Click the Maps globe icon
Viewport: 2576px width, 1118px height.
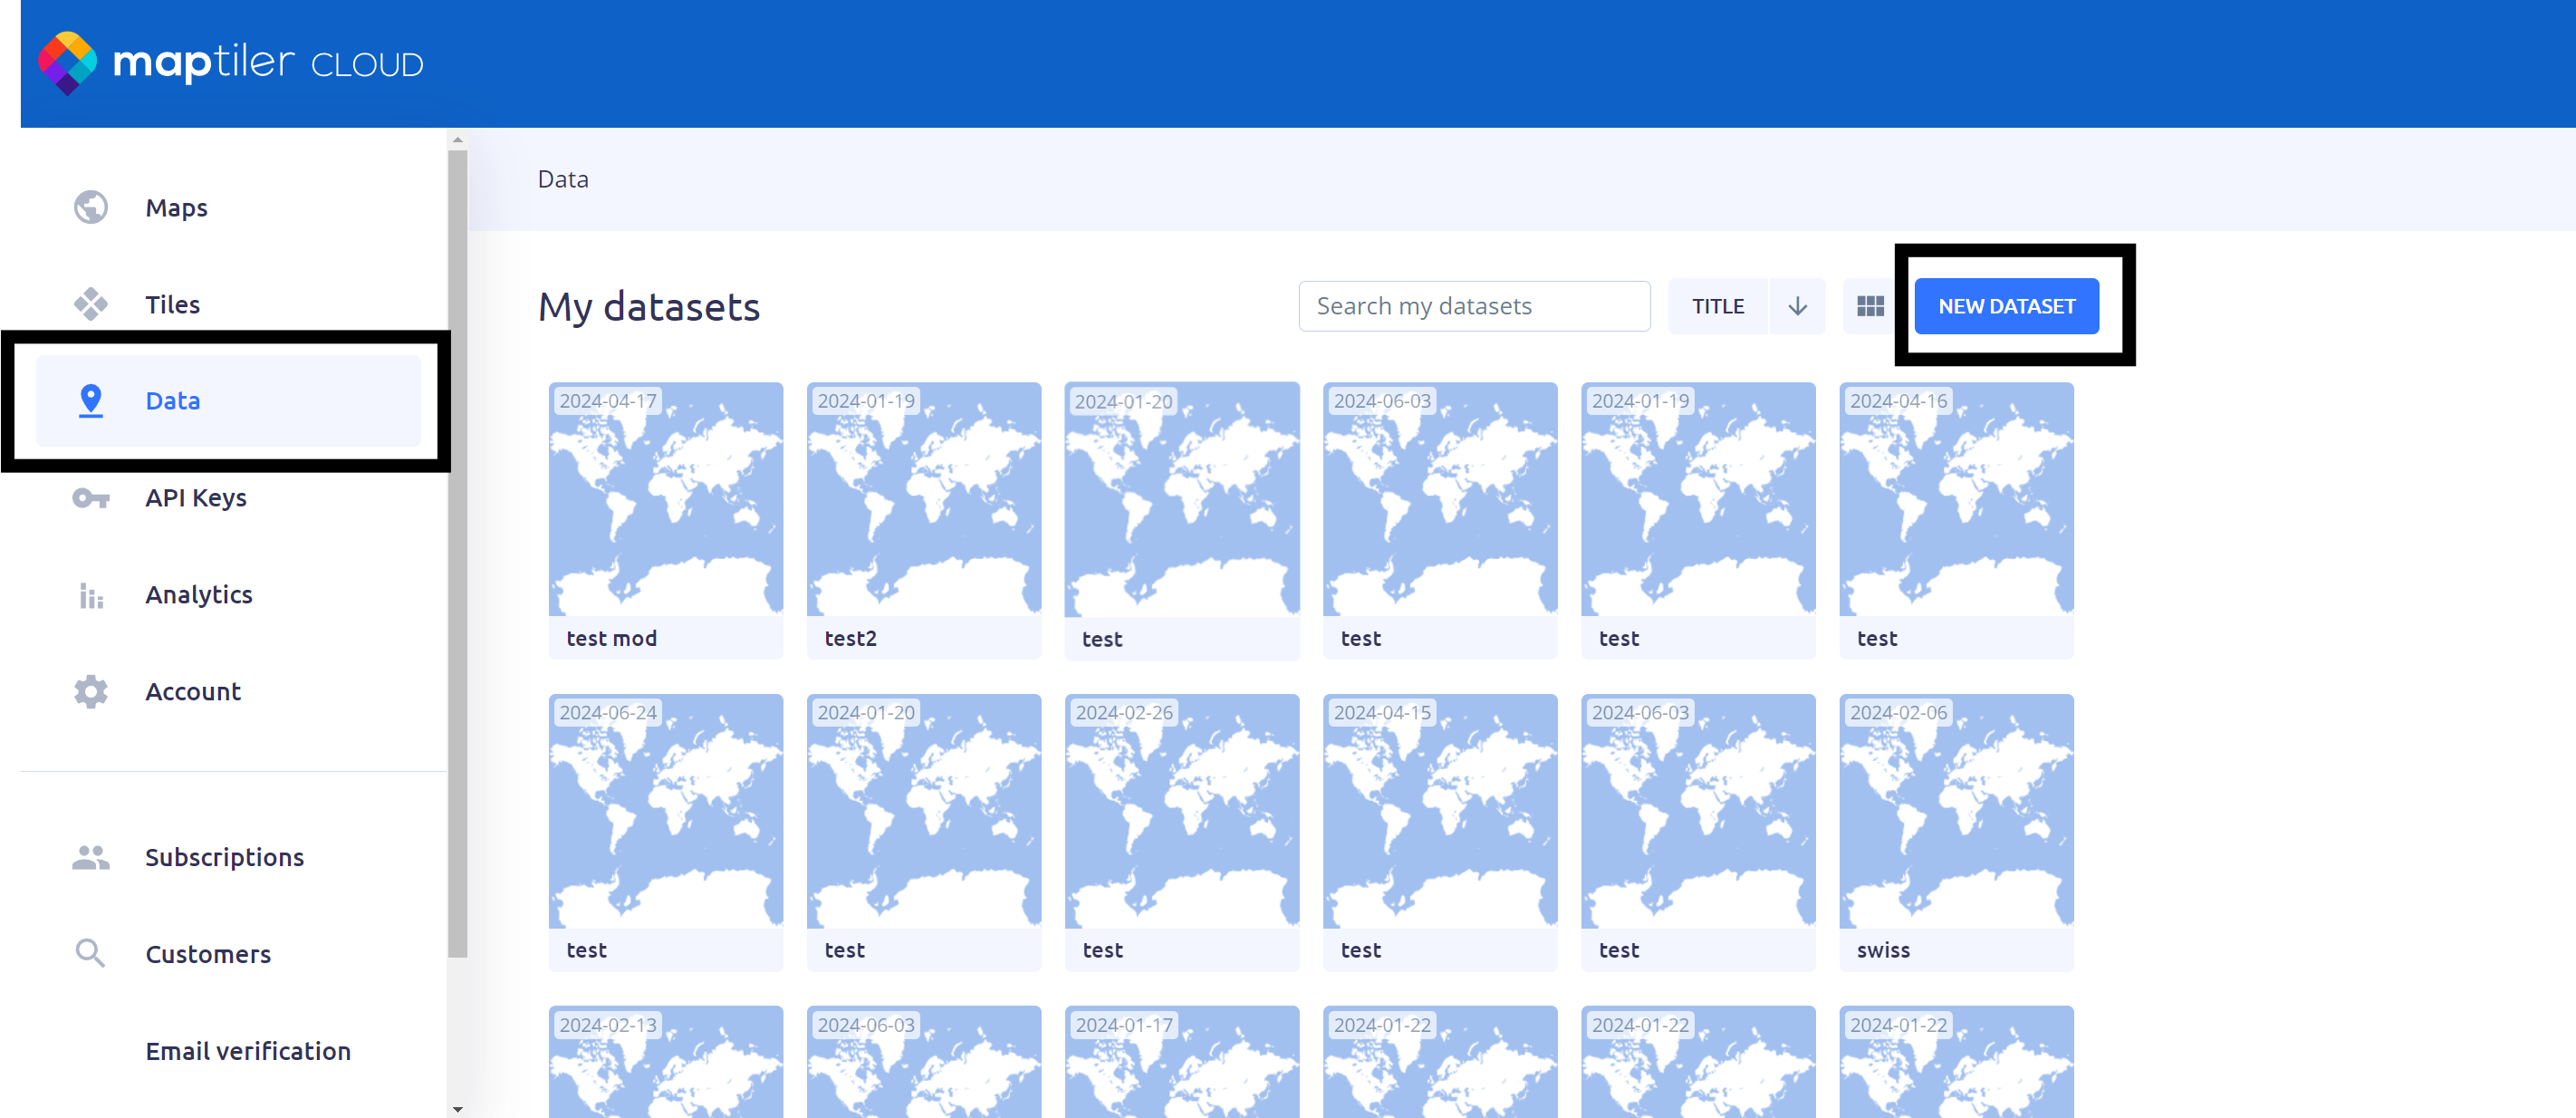91,207
